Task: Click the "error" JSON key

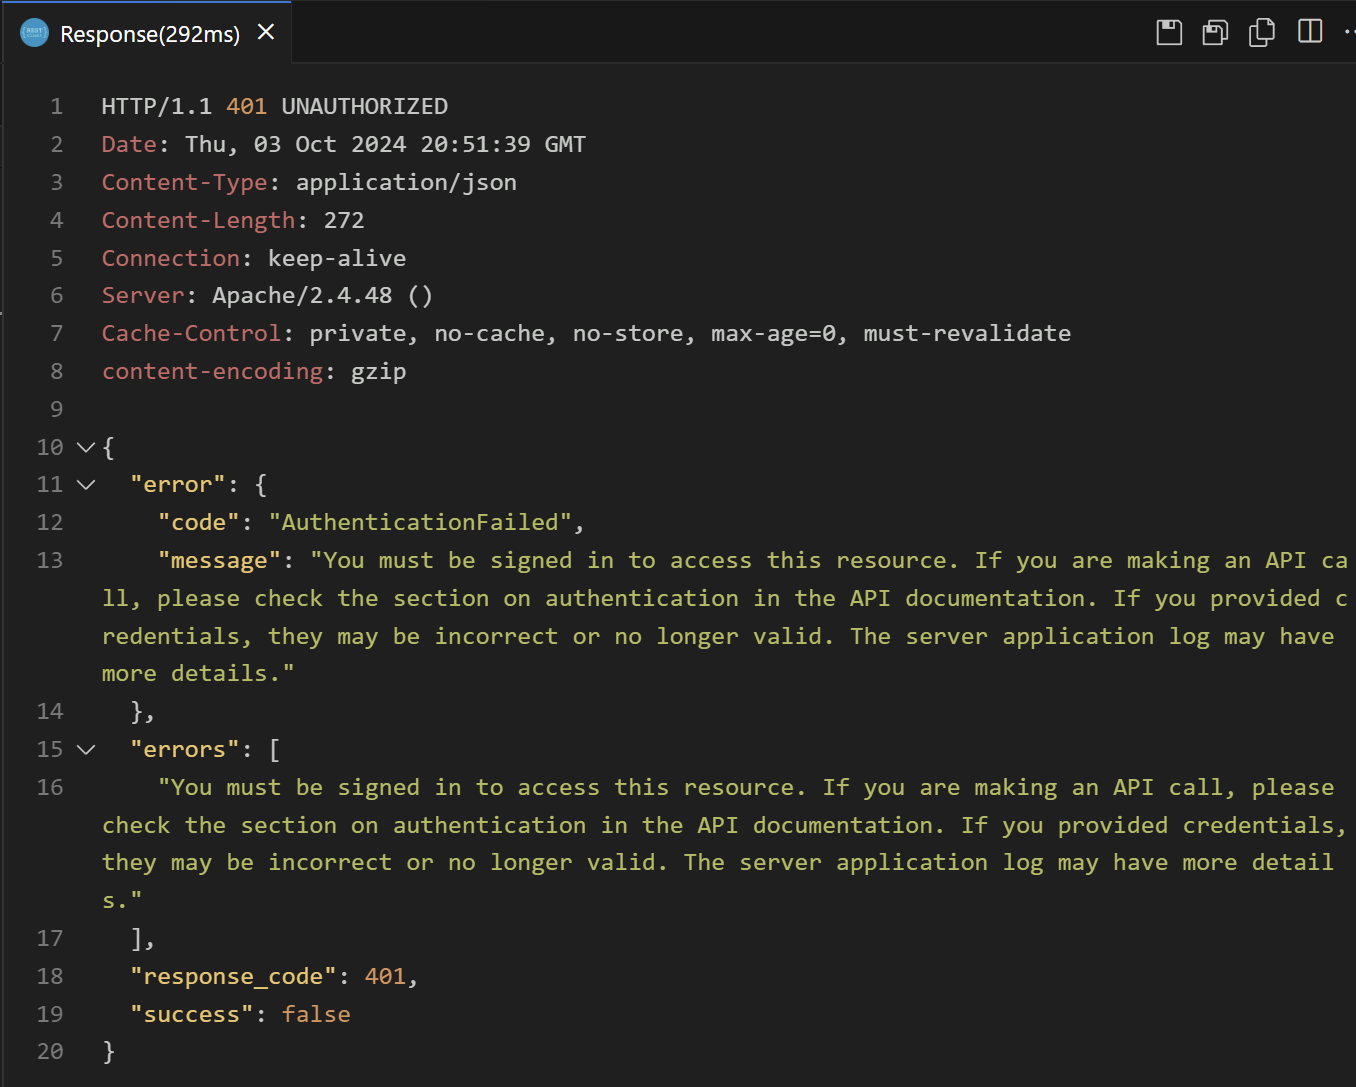Action: coord(178,484)
